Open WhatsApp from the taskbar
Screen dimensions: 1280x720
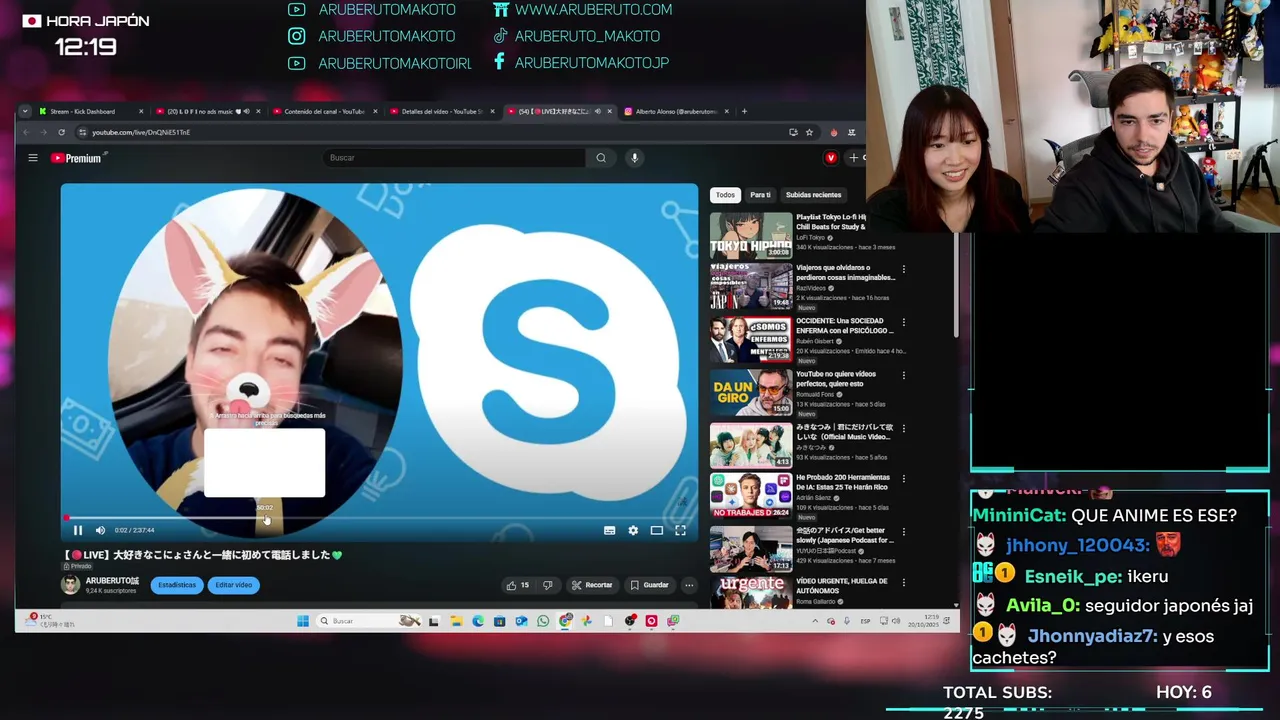tap(543, 621)
